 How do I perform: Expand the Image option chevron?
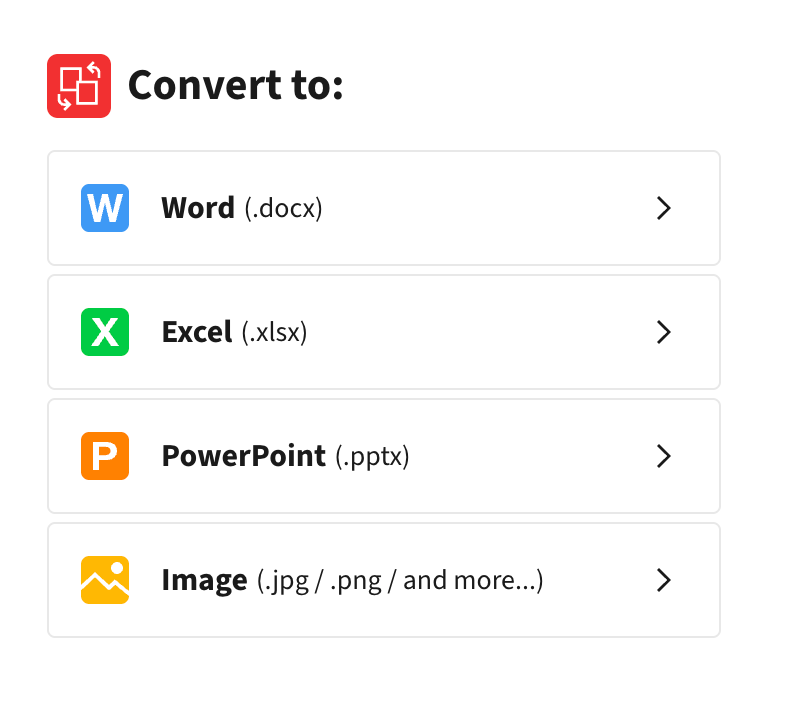(x=664, y=580)
